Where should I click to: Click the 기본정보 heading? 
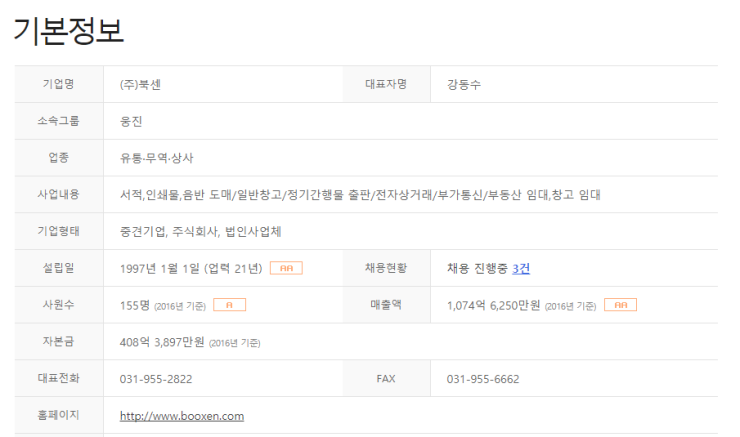69,30
